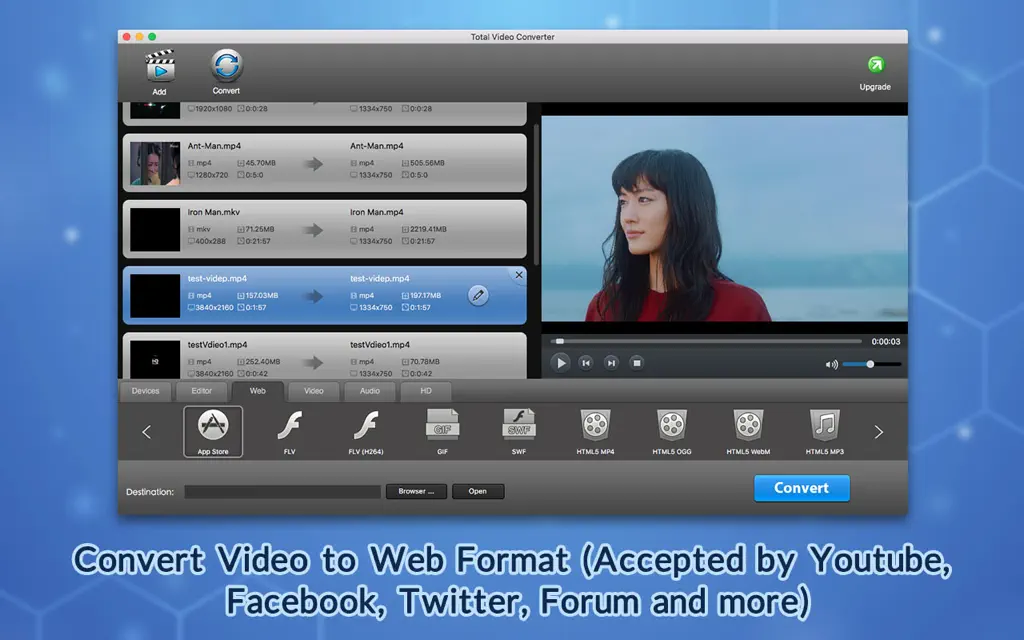Click the blue Convert button
This screenshot has width=1024, height=640.
[x=801, y=488]
